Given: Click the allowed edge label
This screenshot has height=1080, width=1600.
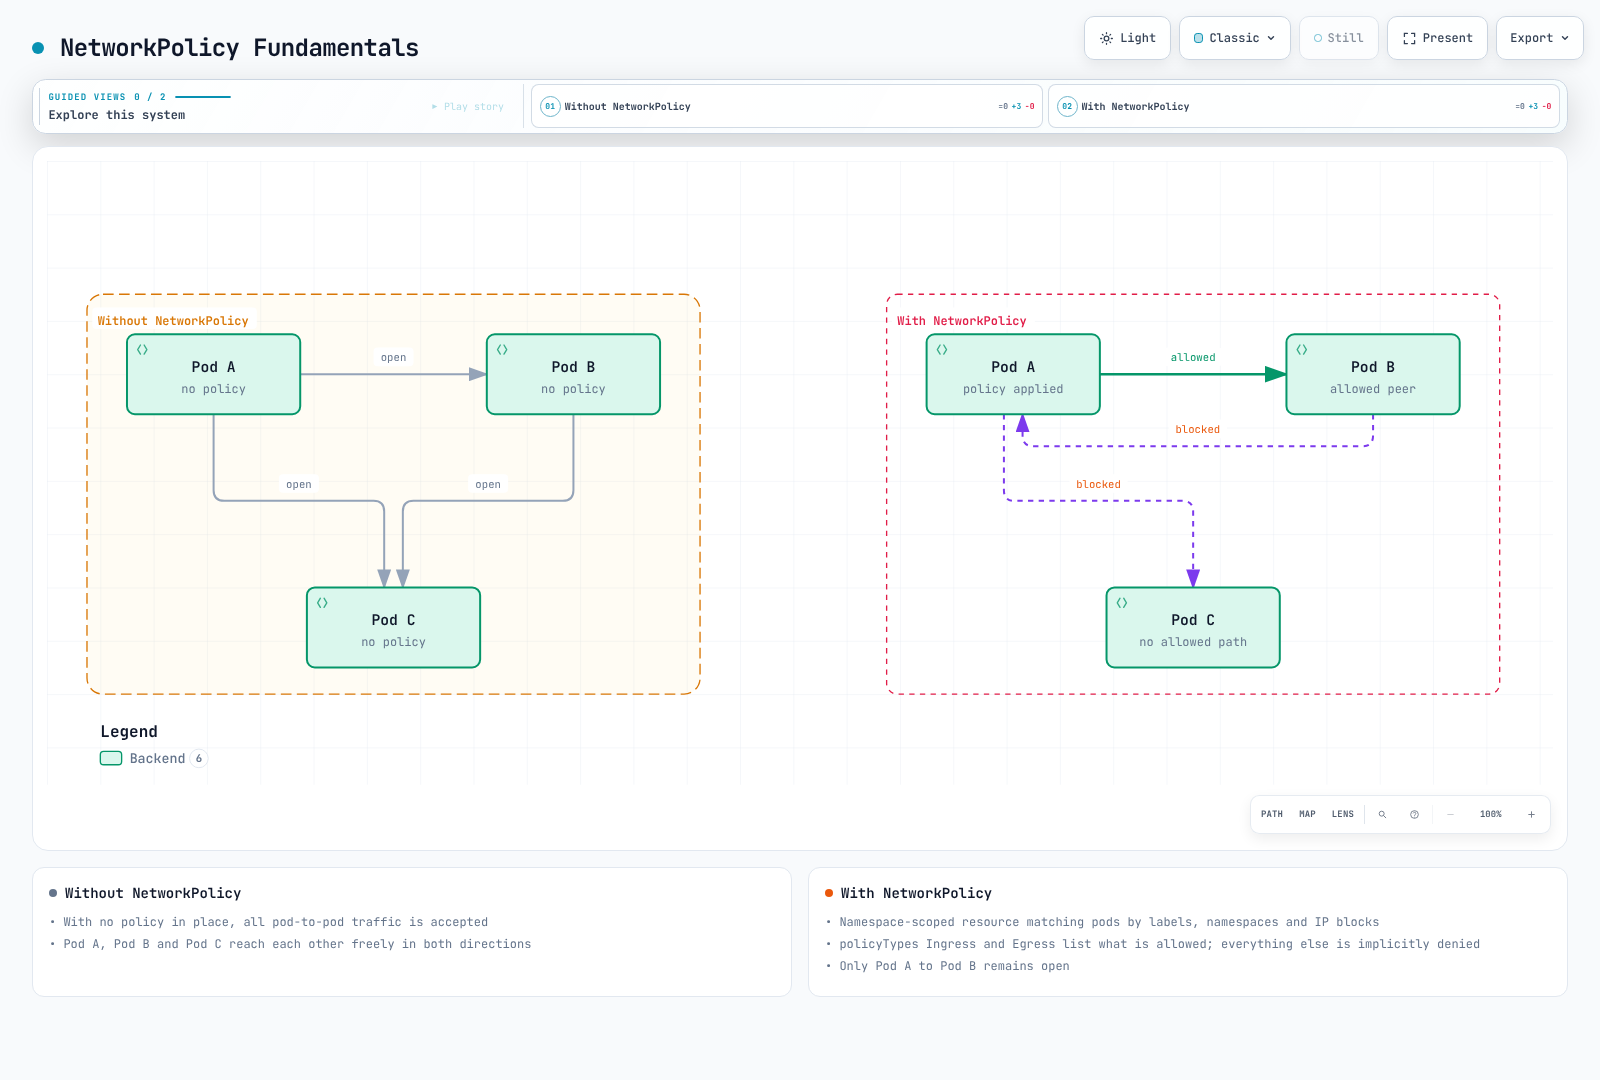Looking at the screenshot, I should 1193,357.
